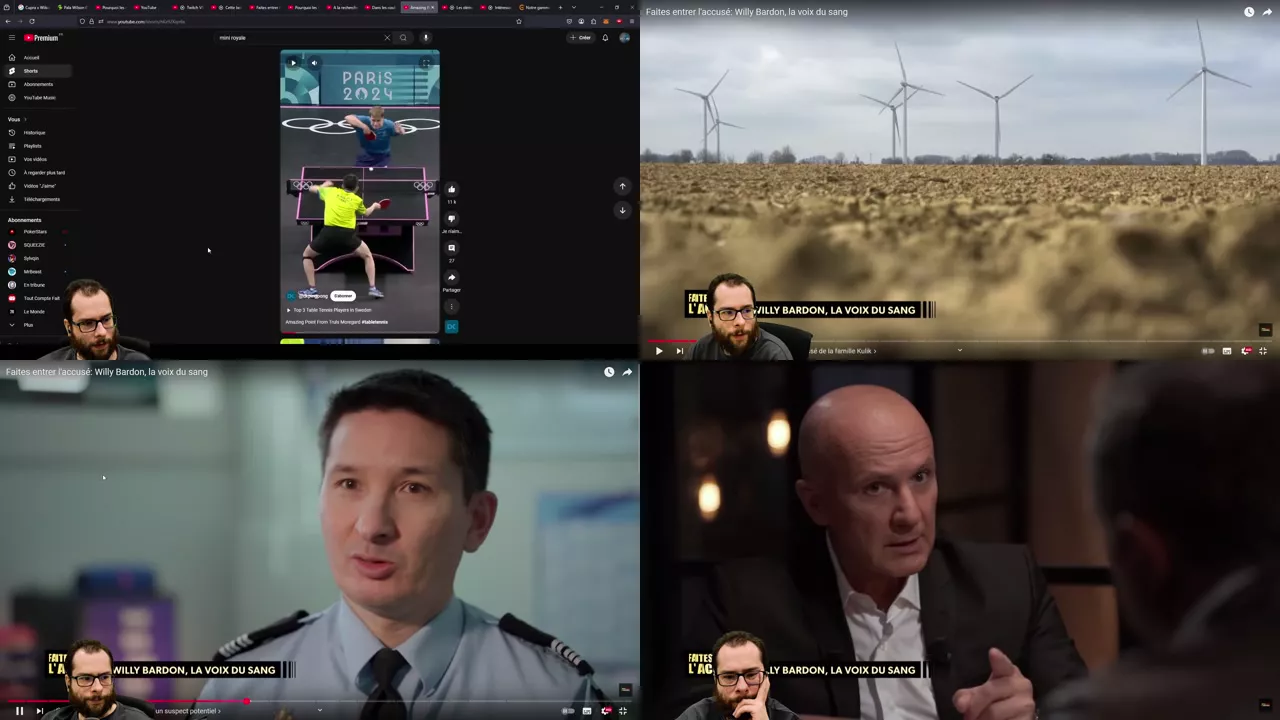Toggle fullscreen on the Short

tap(425, 63)
